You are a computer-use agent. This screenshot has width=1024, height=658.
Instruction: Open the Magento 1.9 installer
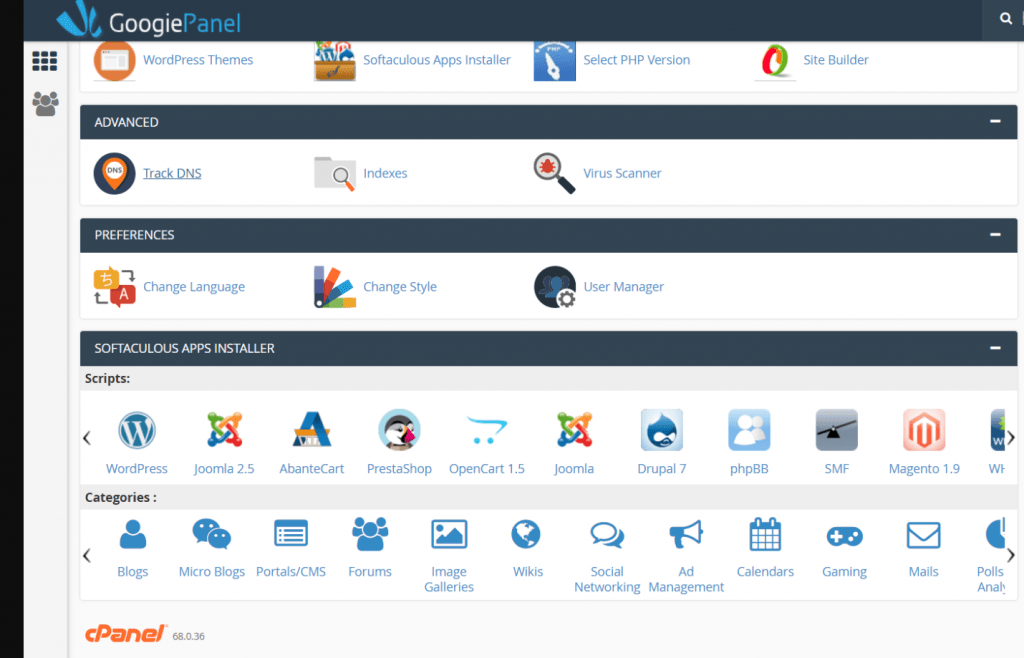(923, 430)
